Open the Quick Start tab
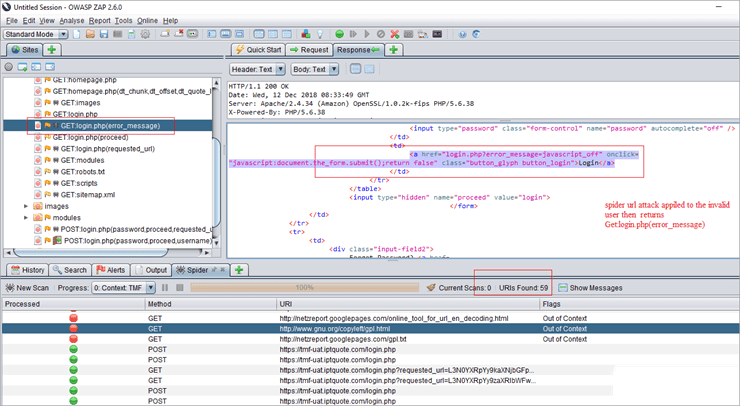The image size is (740, 406). (258, 49)
